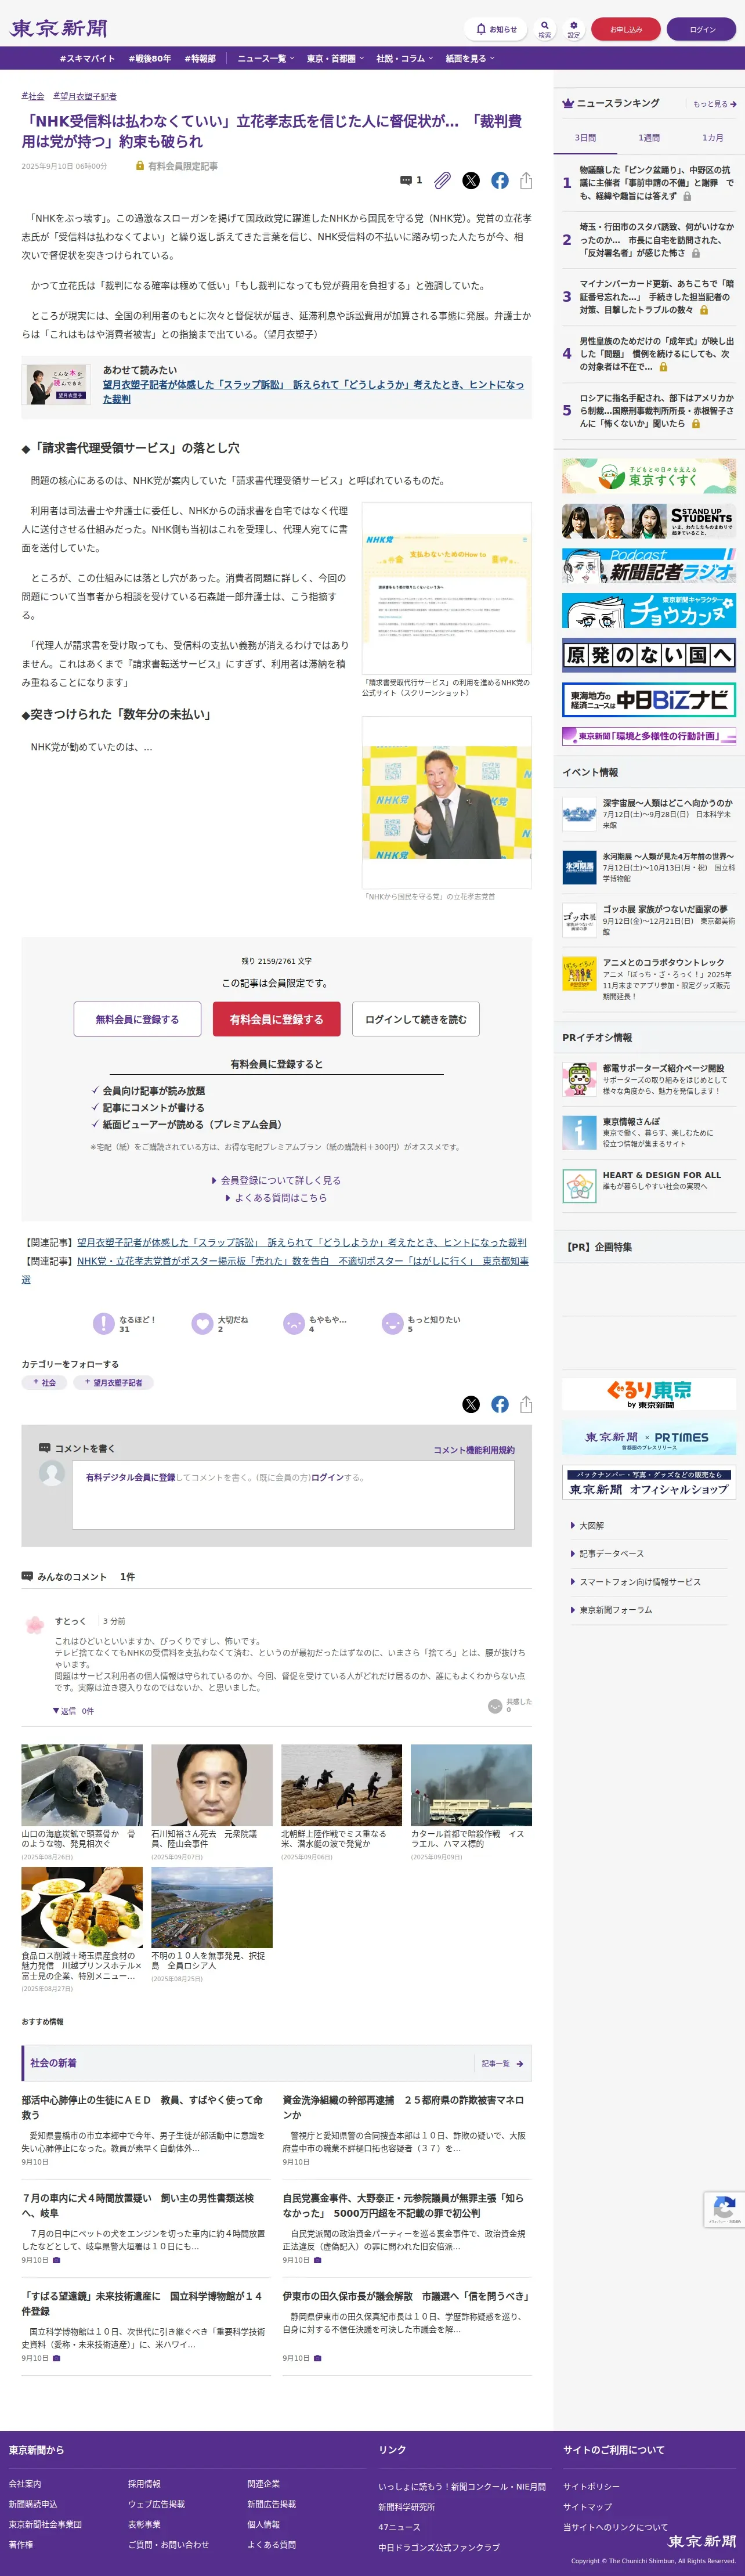Open the 東京新聞 logo in the header

click(x=58, y=28)
